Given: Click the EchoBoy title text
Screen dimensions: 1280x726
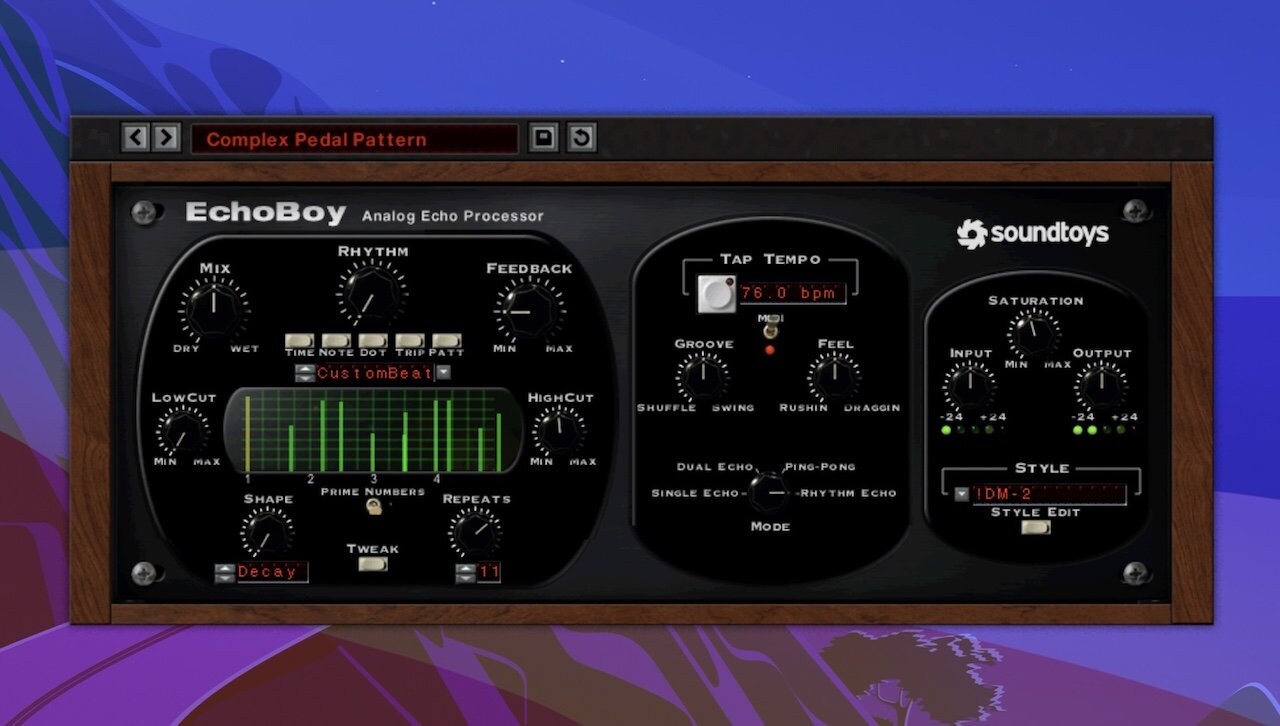Looking at the screenshot, I should 265,213.
